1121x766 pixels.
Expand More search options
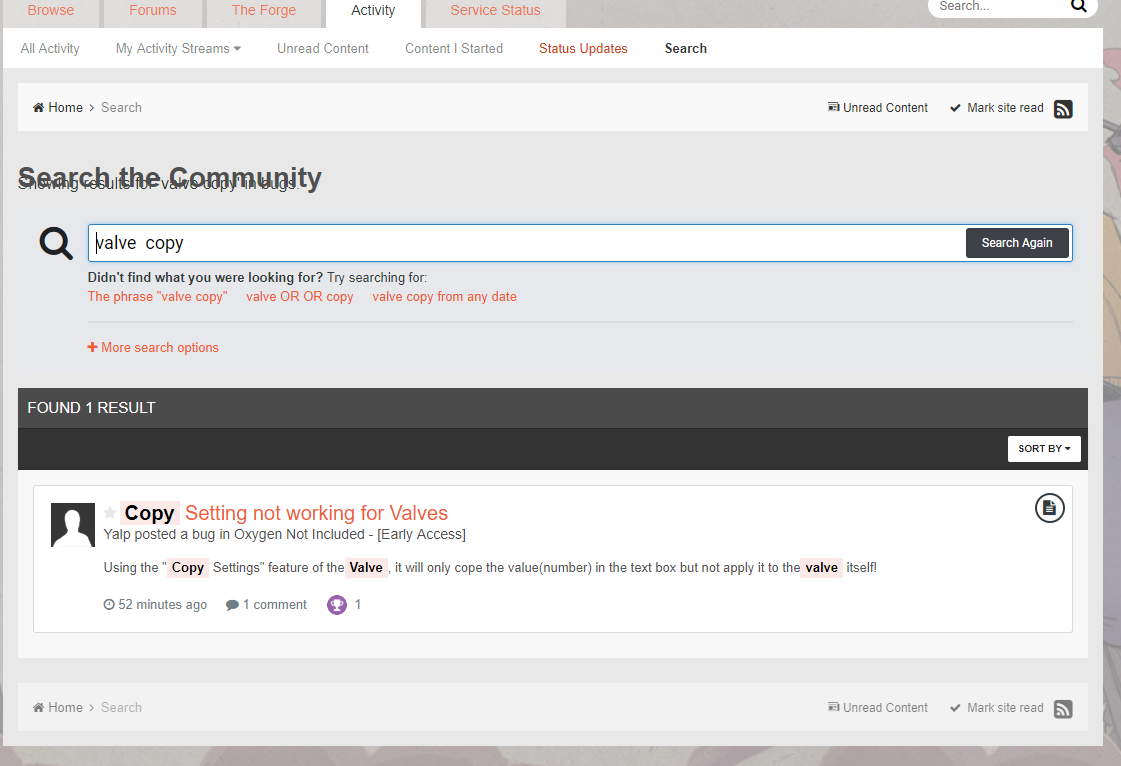click(x=153, y=348)
